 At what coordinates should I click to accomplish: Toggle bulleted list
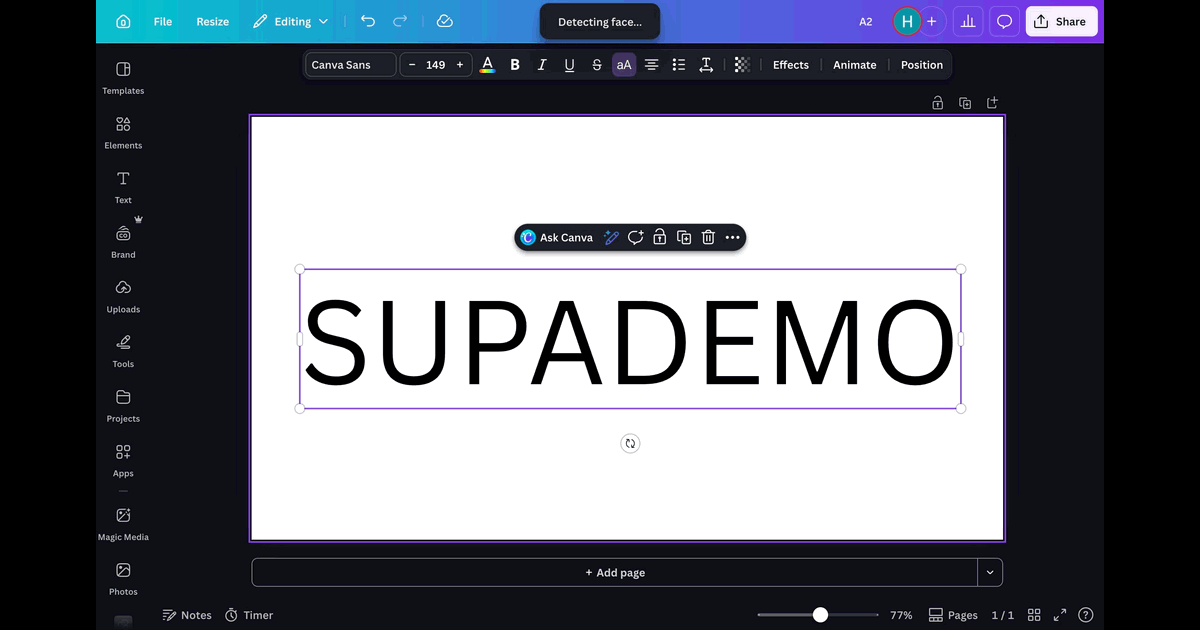[679, 65]
